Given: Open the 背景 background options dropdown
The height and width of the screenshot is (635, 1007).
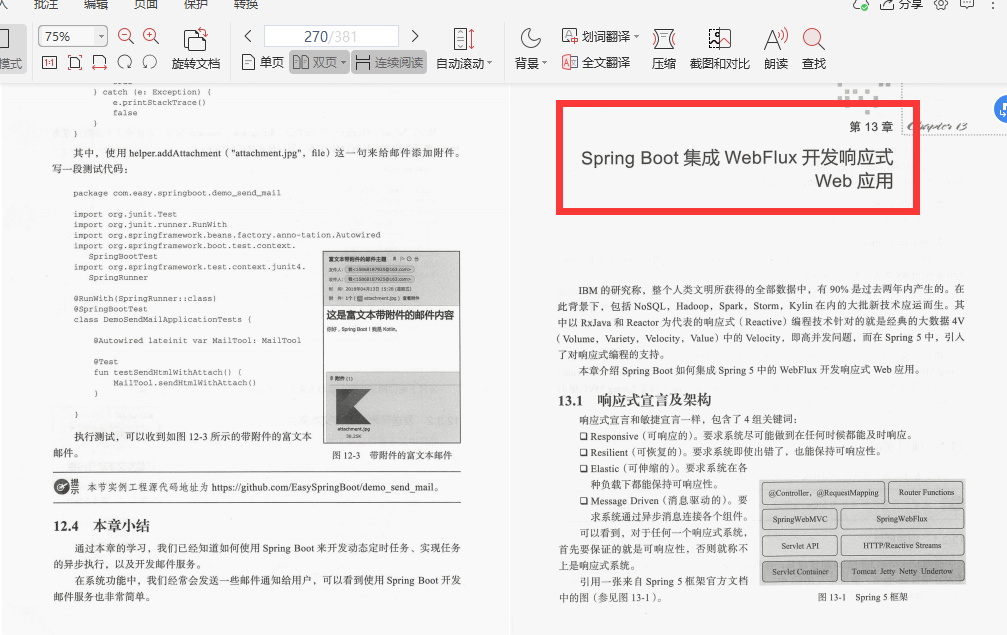Looking at the screenshot, I should 530,62.
